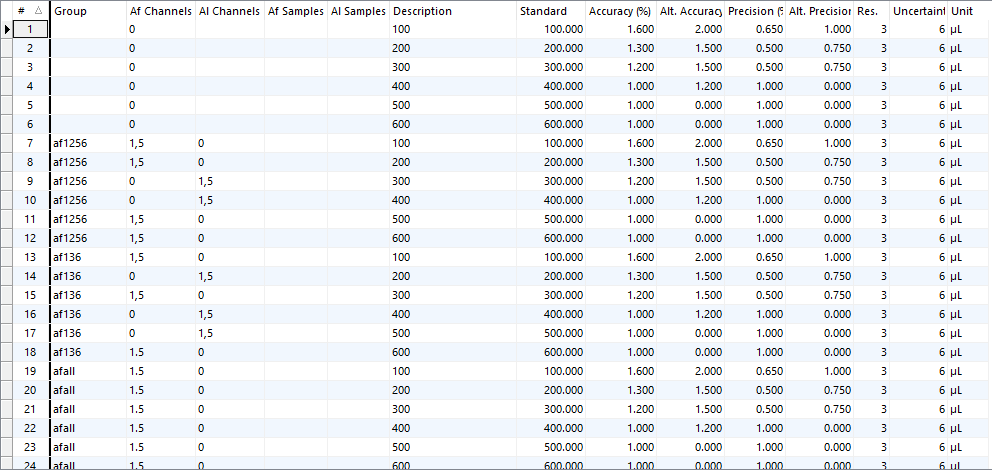Click the Af Channels cell in row 16
Viewport: 992px width, 470px height.
(160, 314)
